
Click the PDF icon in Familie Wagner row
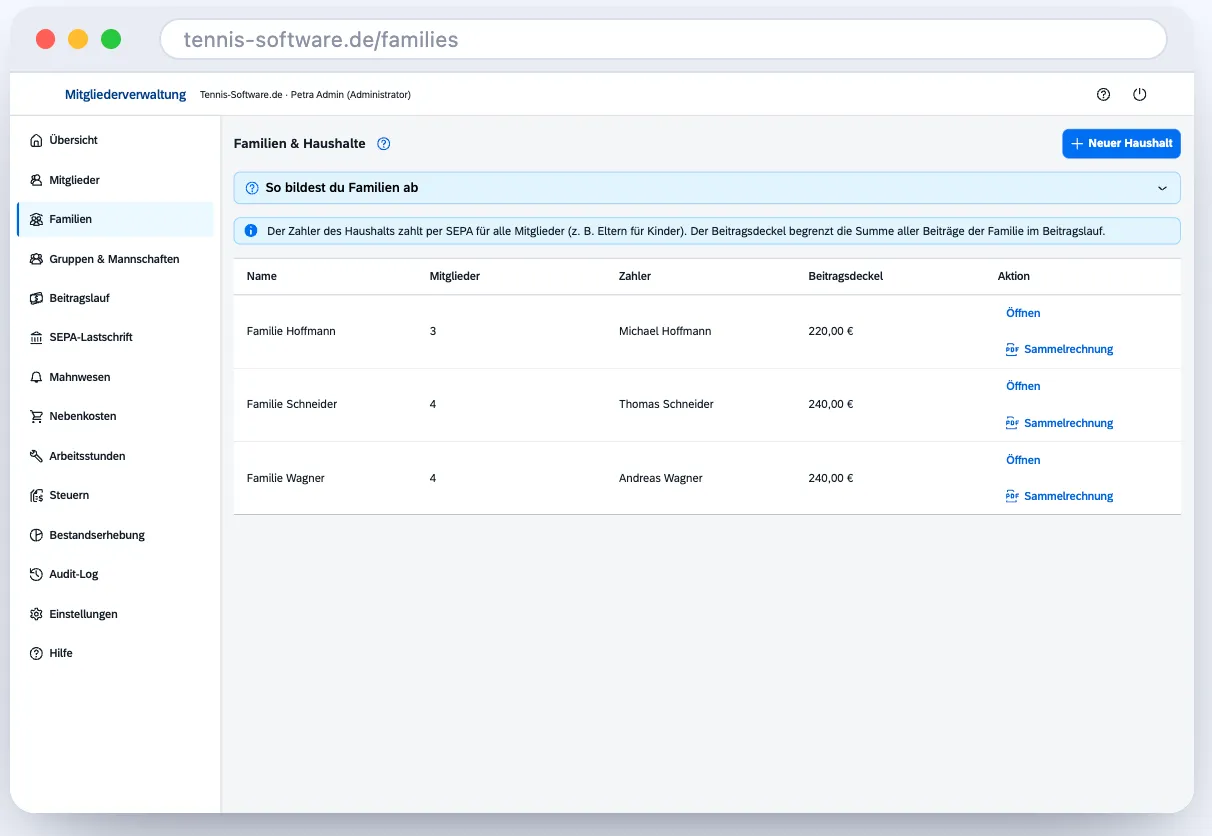click(1011, 496)
